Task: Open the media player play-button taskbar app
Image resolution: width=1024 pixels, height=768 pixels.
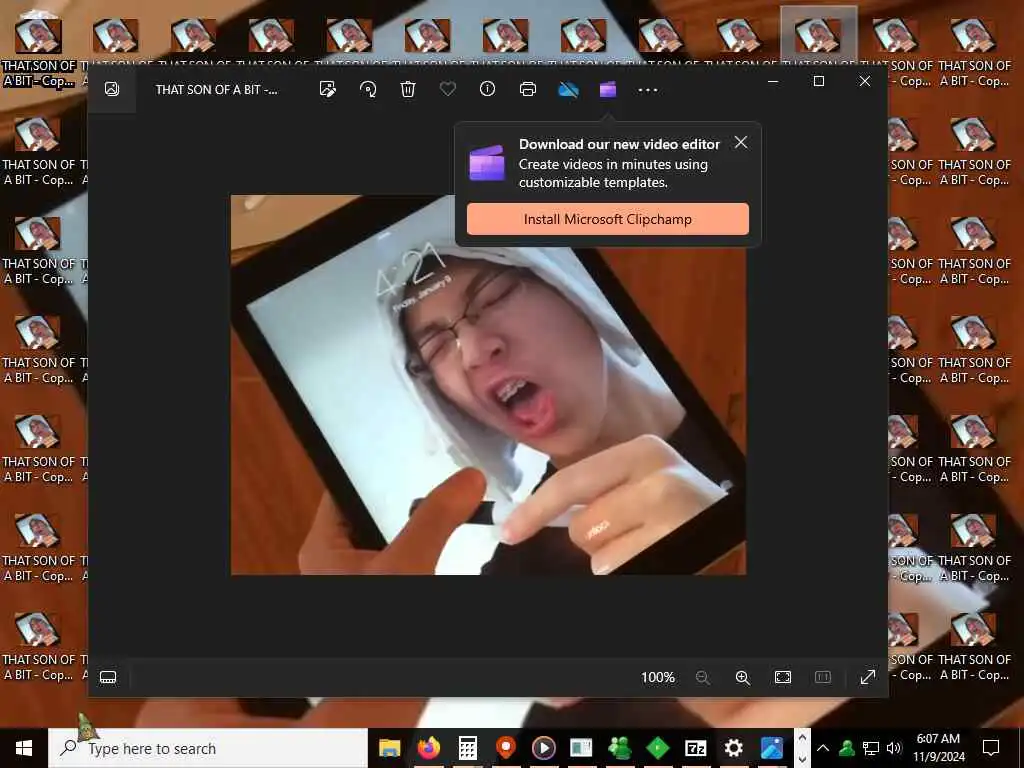Action: pyautogui.click(x=543, y=748)
